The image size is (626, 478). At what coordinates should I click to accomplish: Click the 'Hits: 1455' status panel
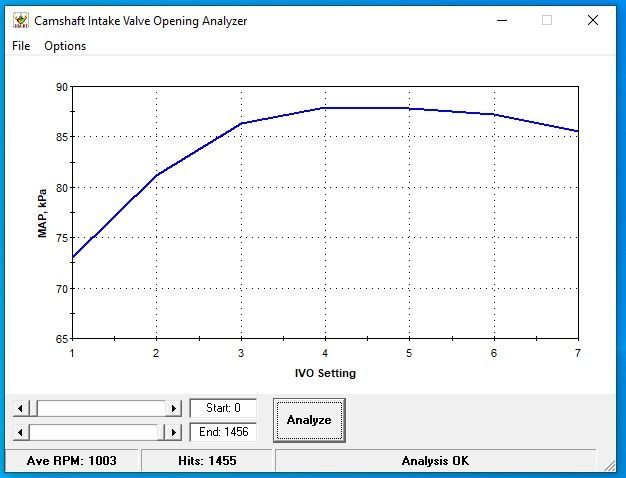pos(206,461)
